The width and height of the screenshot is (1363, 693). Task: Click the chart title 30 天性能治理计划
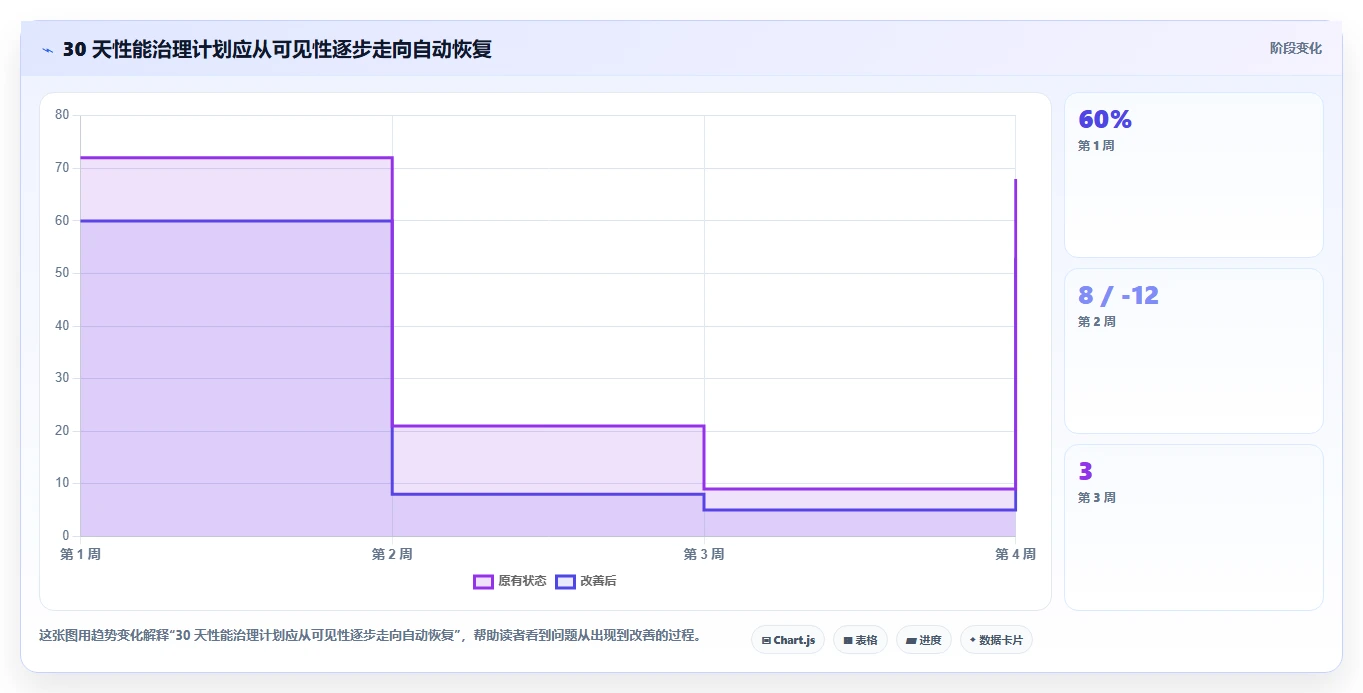(277, 49)
